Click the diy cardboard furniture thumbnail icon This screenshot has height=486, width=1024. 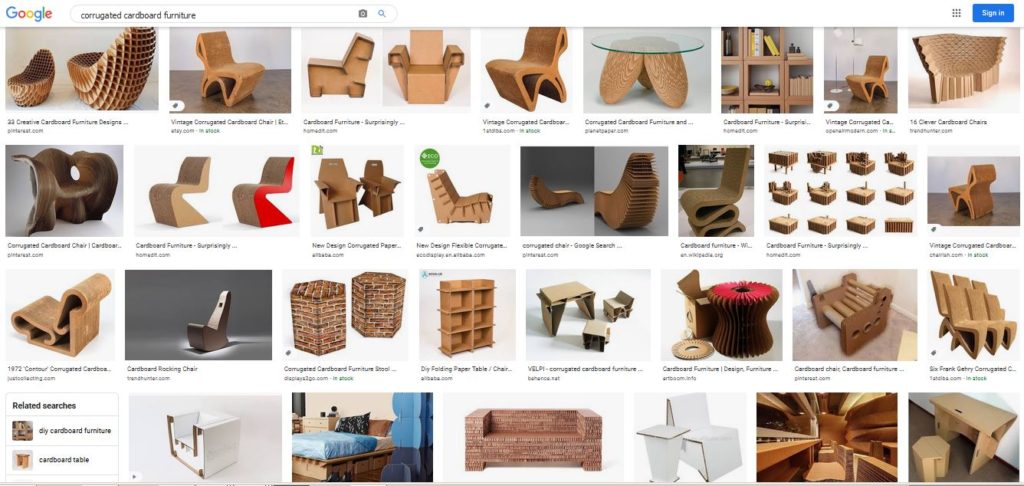tap(22, 430)
